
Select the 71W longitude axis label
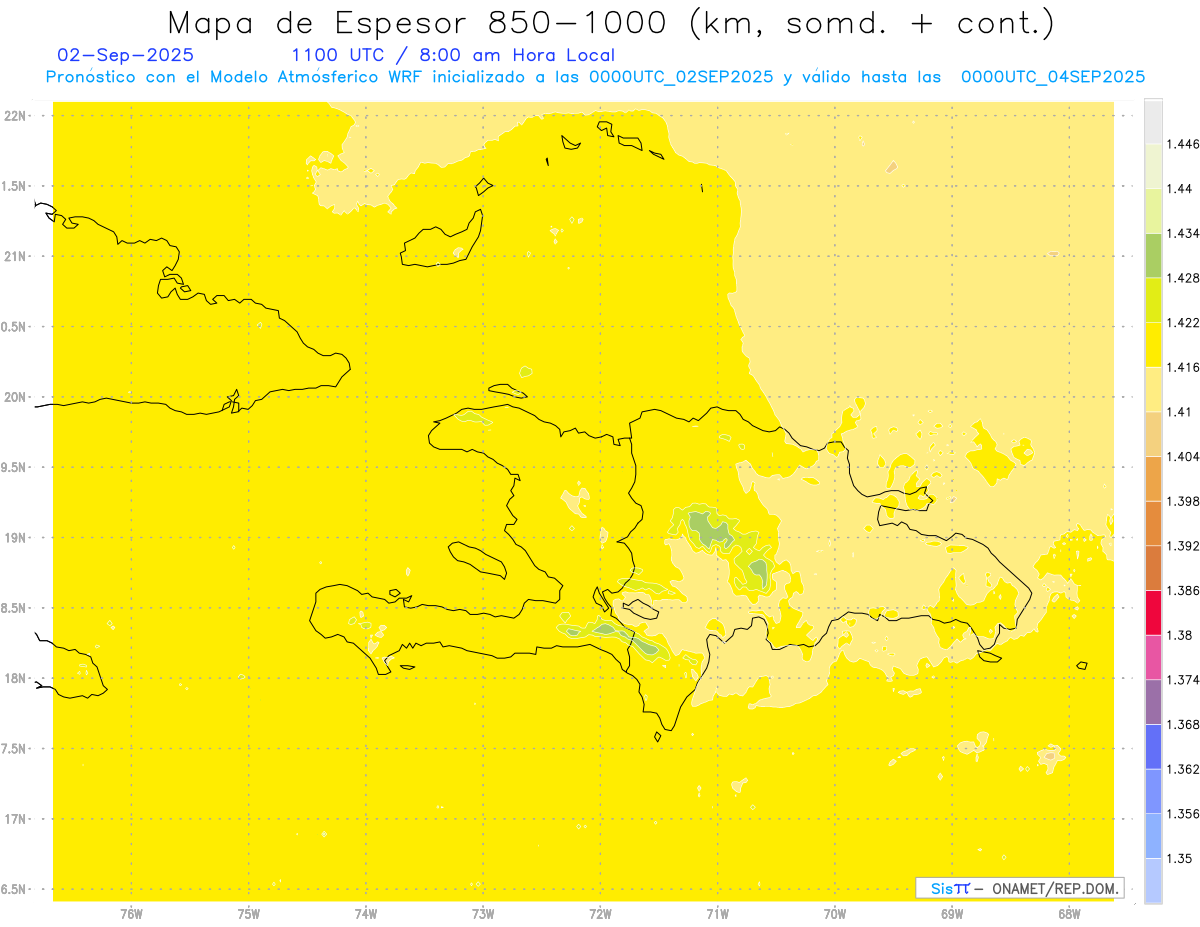pyautogui.click(x=717, y=914)
